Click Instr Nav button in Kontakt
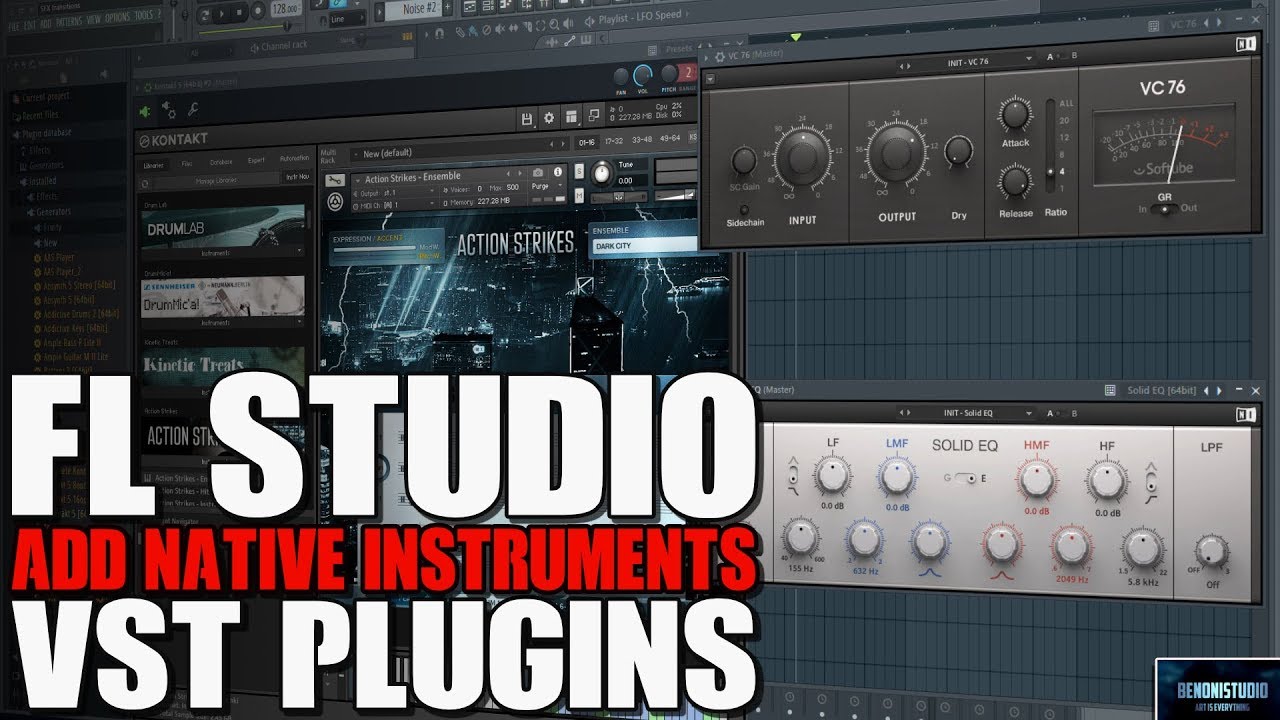The image size is (1280, 720). pyautogui.click(x=298, y=175)
